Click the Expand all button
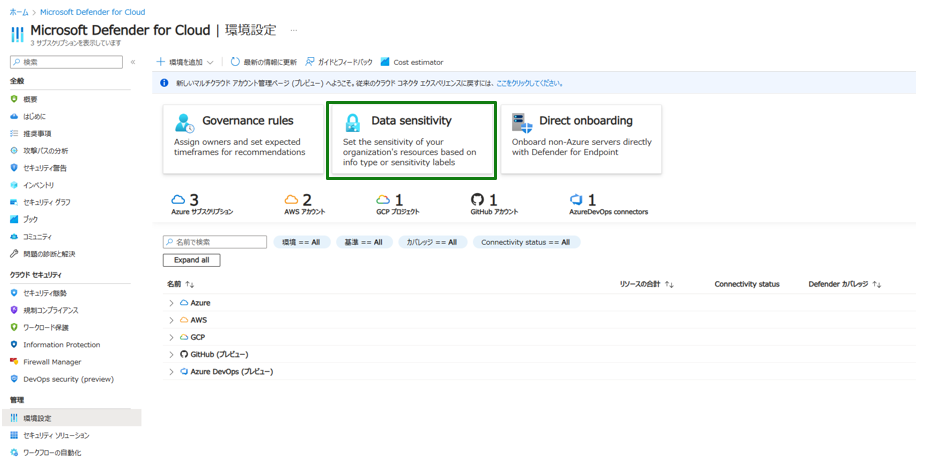 (192, 260)
